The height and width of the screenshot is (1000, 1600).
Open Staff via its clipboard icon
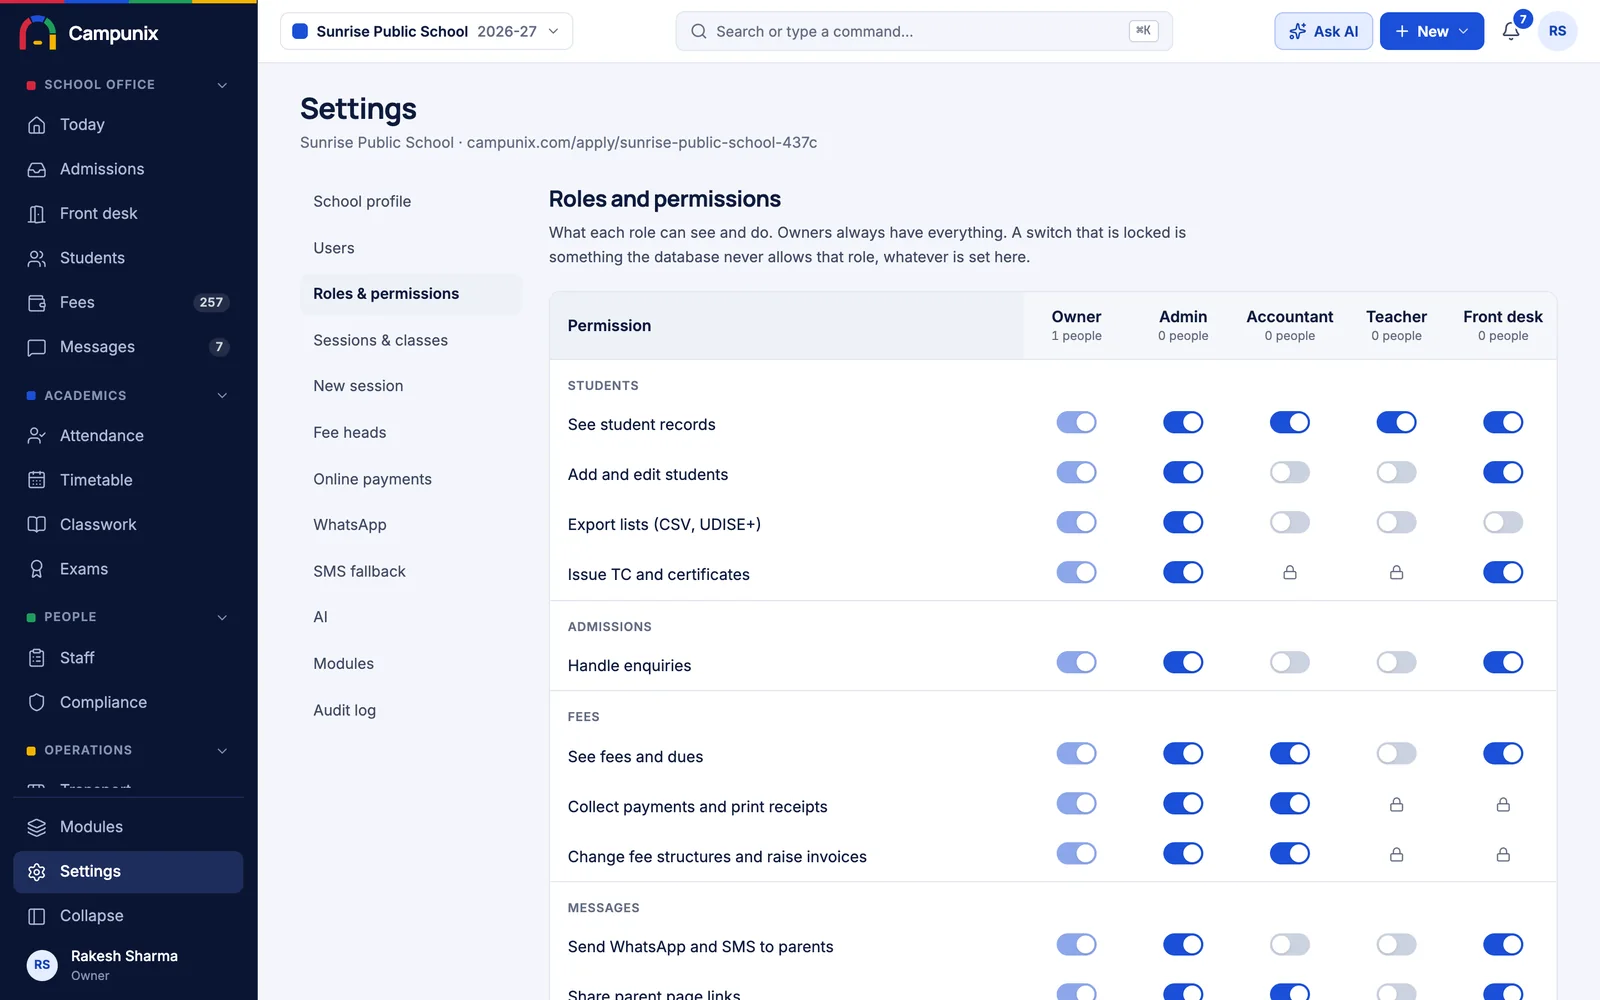tap(37, 658)
